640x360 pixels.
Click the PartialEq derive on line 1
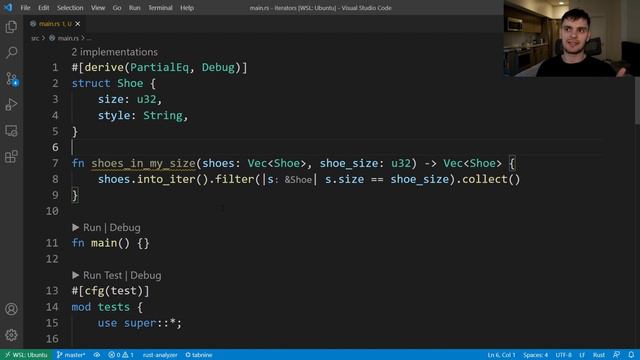[x=160, y=67]
